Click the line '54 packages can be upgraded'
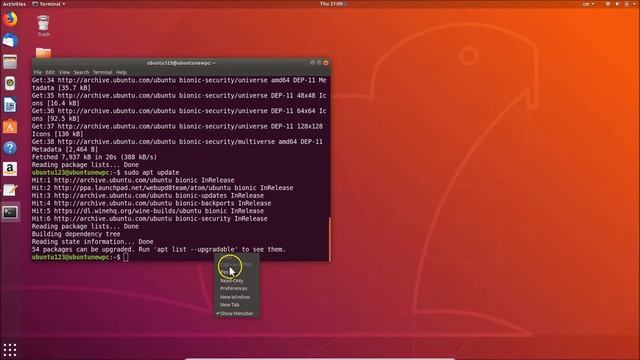Screen dimensions: 640x360 [x=159, y=249]
